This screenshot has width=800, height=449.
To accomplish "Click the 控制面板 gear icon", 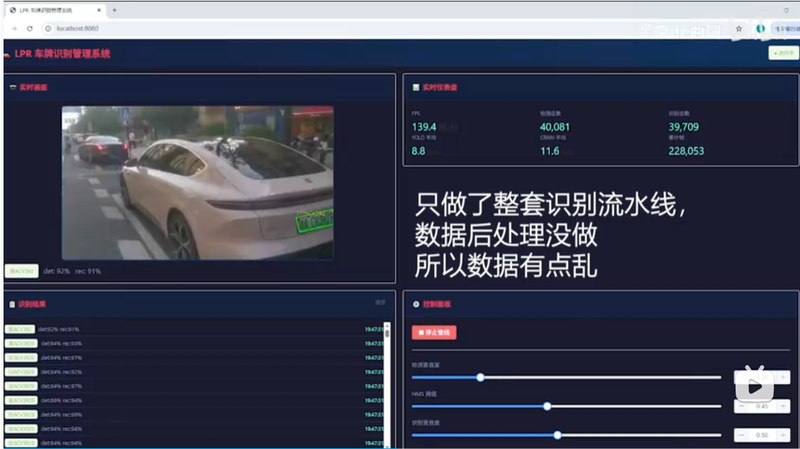I will [416, 304].
